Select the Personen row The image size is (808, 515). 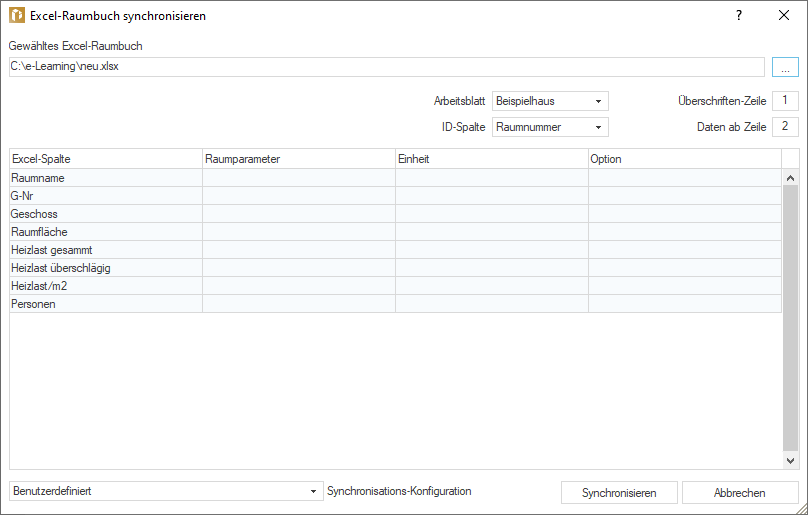pyautogui.click(x=395, y=304)
